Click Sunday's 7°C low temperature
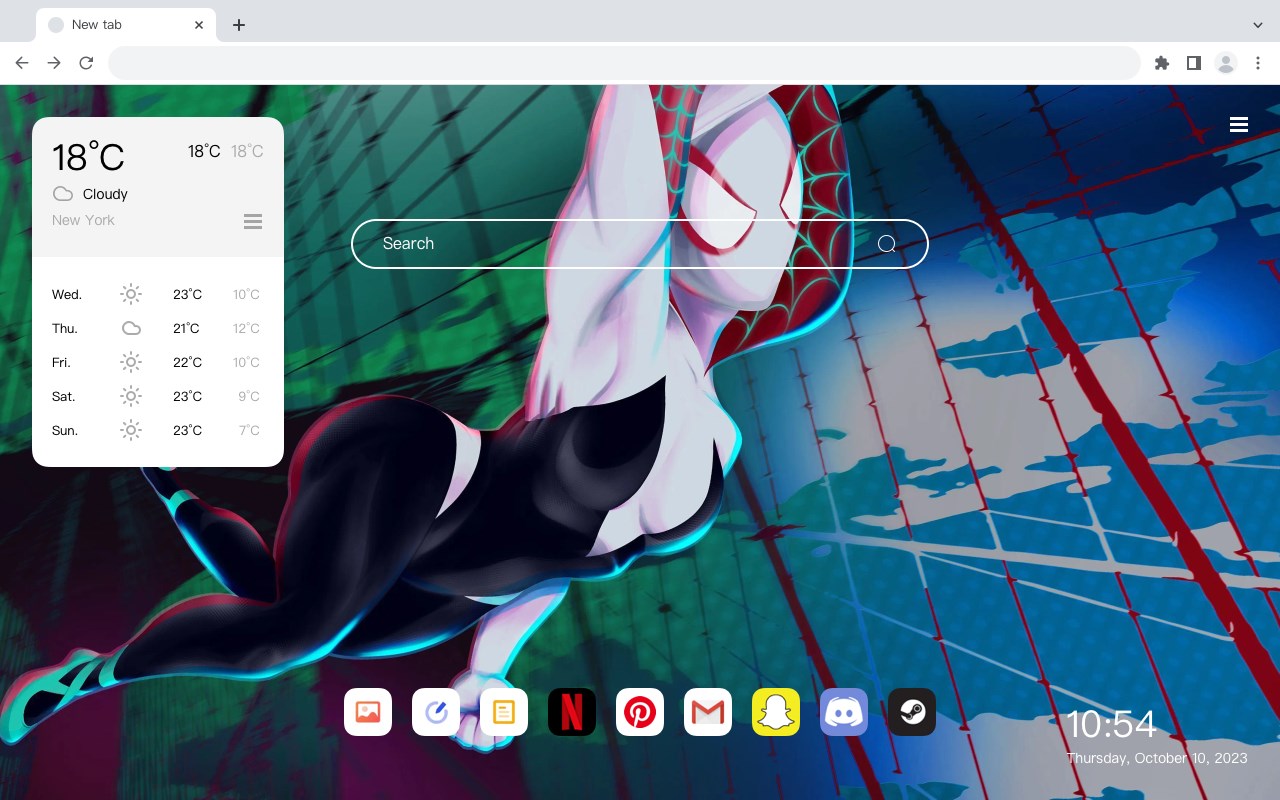Viewport: 1280px width, 800px height. (249, 430)
